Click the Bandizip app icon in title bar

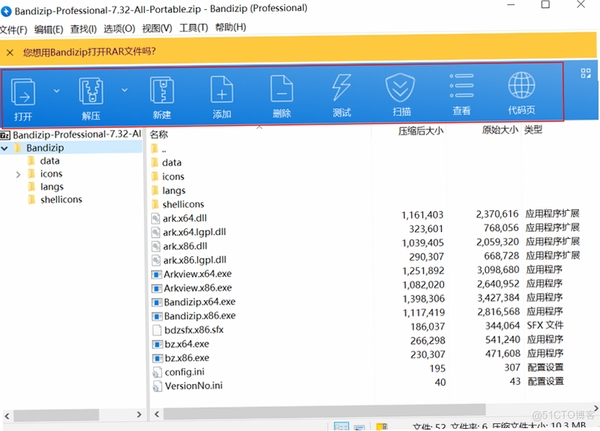click(x=6, y=11)
